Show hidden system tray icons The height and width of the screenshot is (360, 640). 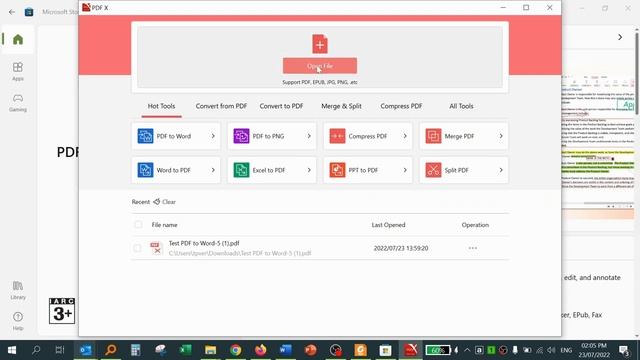(x=467, y=350)
